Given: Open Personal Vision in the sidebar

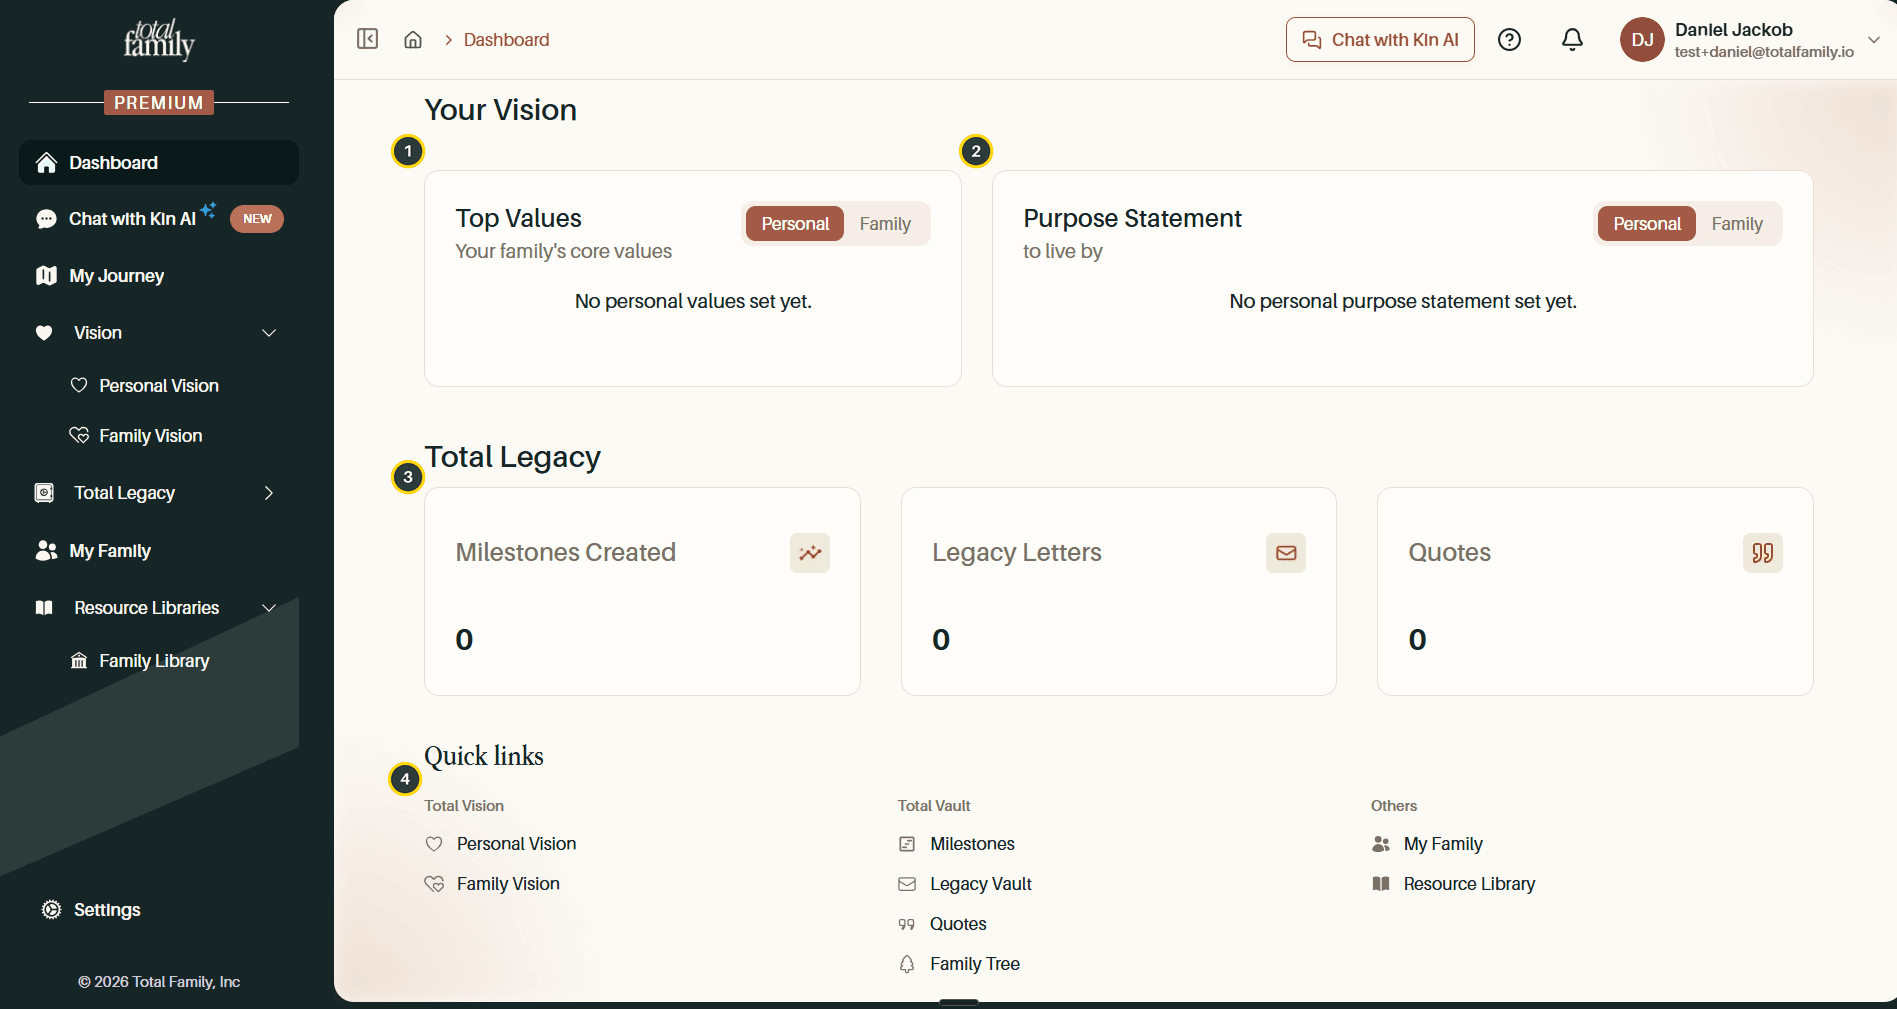Looking at the screenshot, I should [159, 386].
